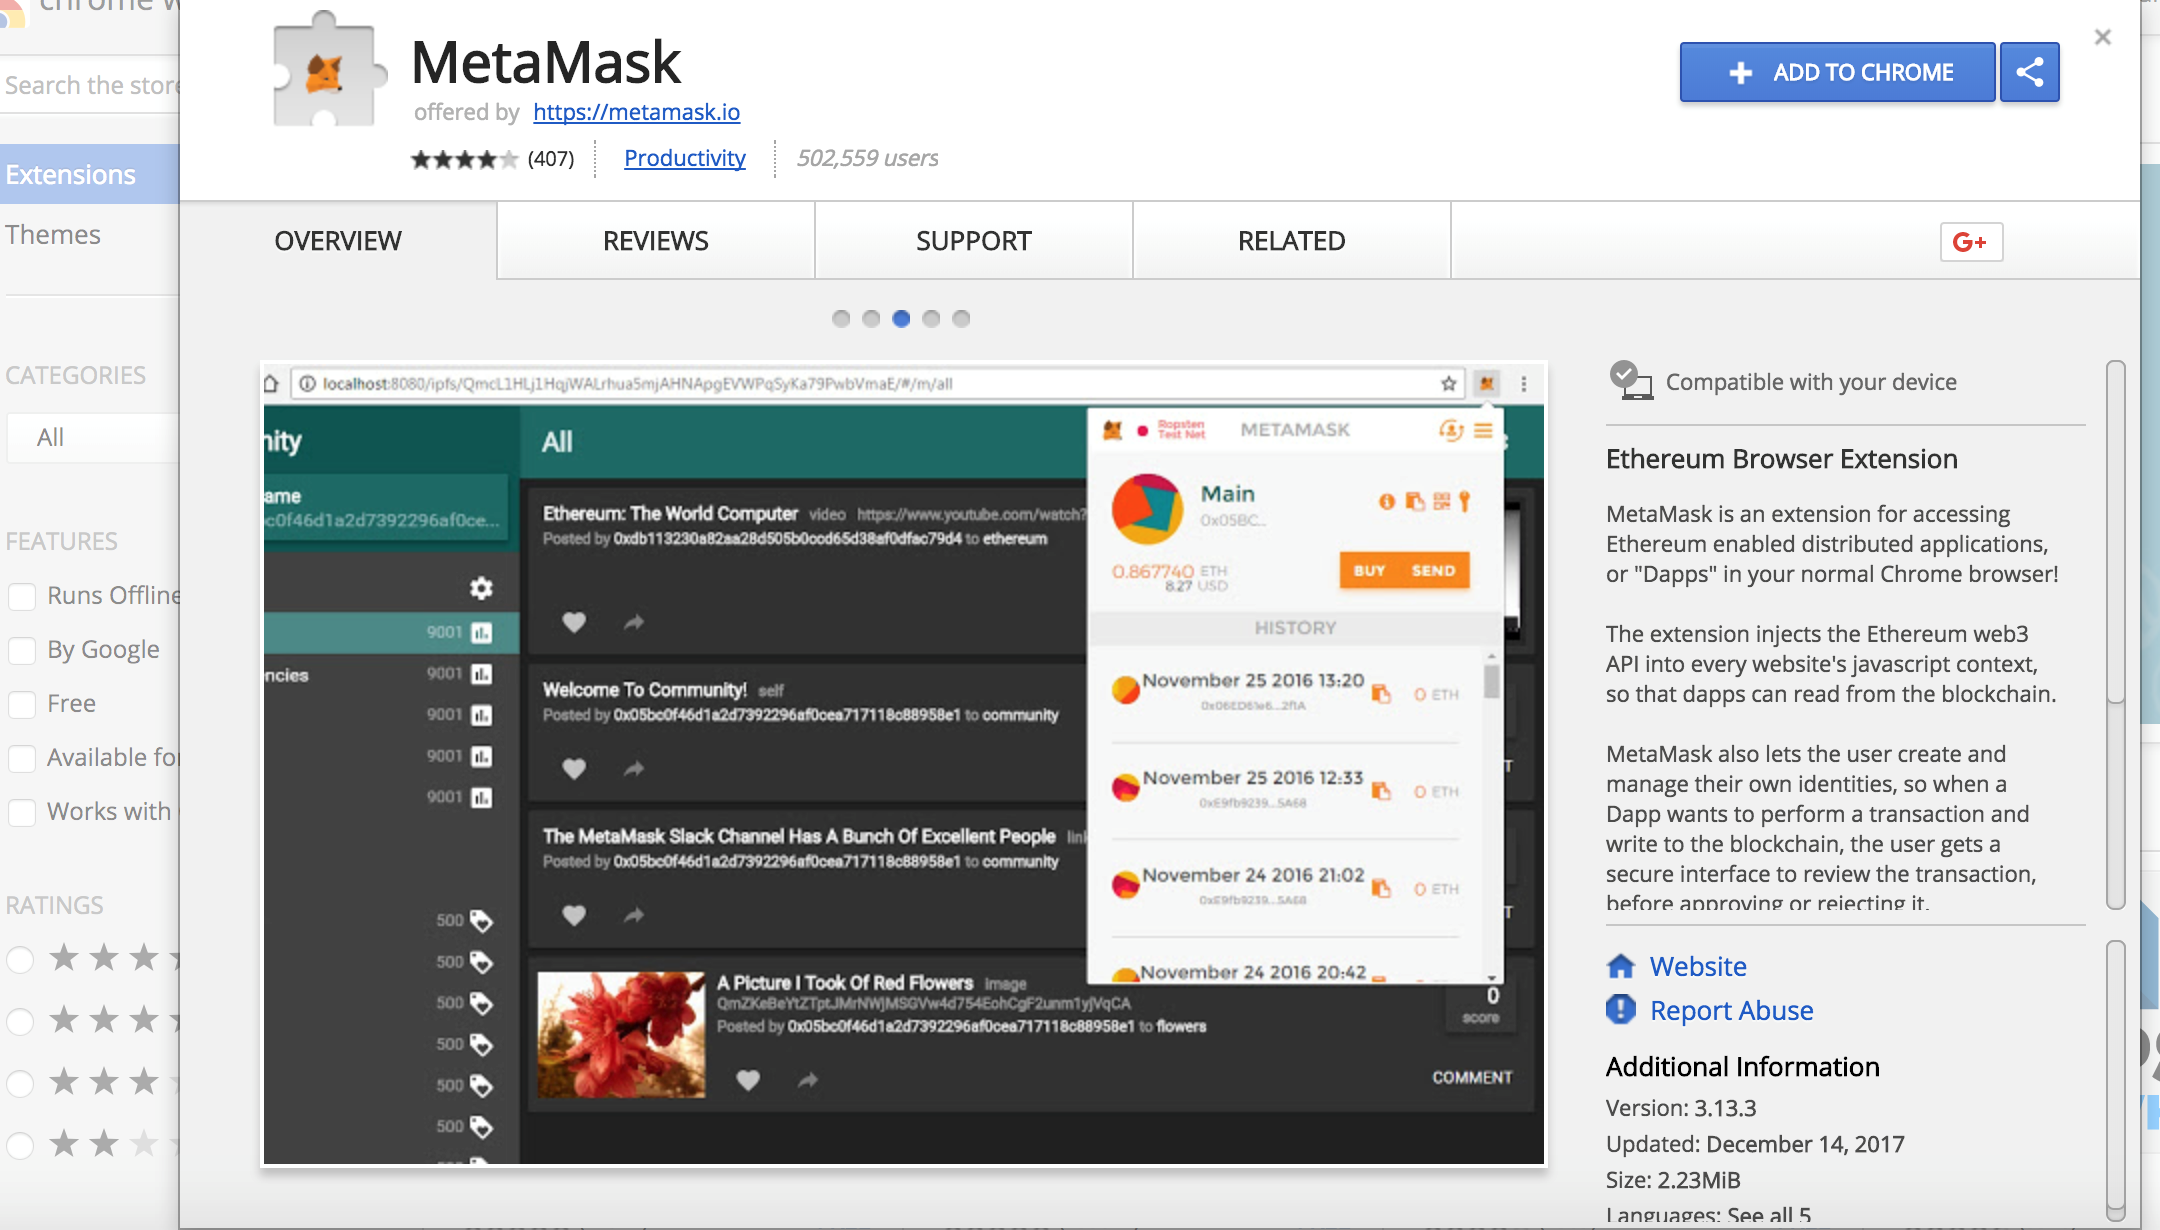Click the Google+ icon on the right
This screenshot has height=1230, width=2160.
(x=1970, y=239)
